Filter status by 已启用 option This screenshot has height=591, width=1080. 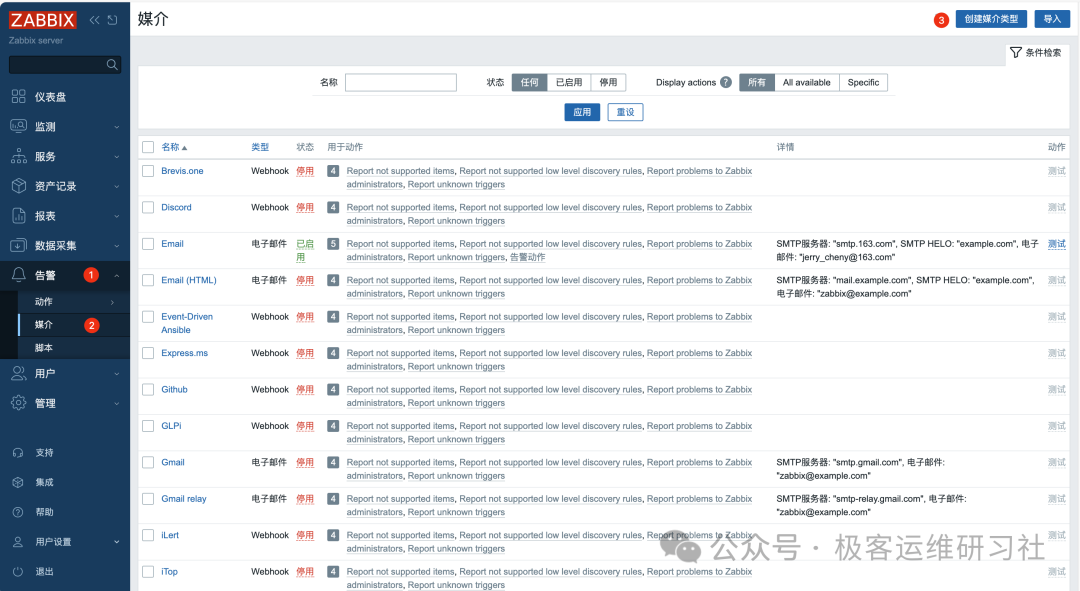coord(568,83)
